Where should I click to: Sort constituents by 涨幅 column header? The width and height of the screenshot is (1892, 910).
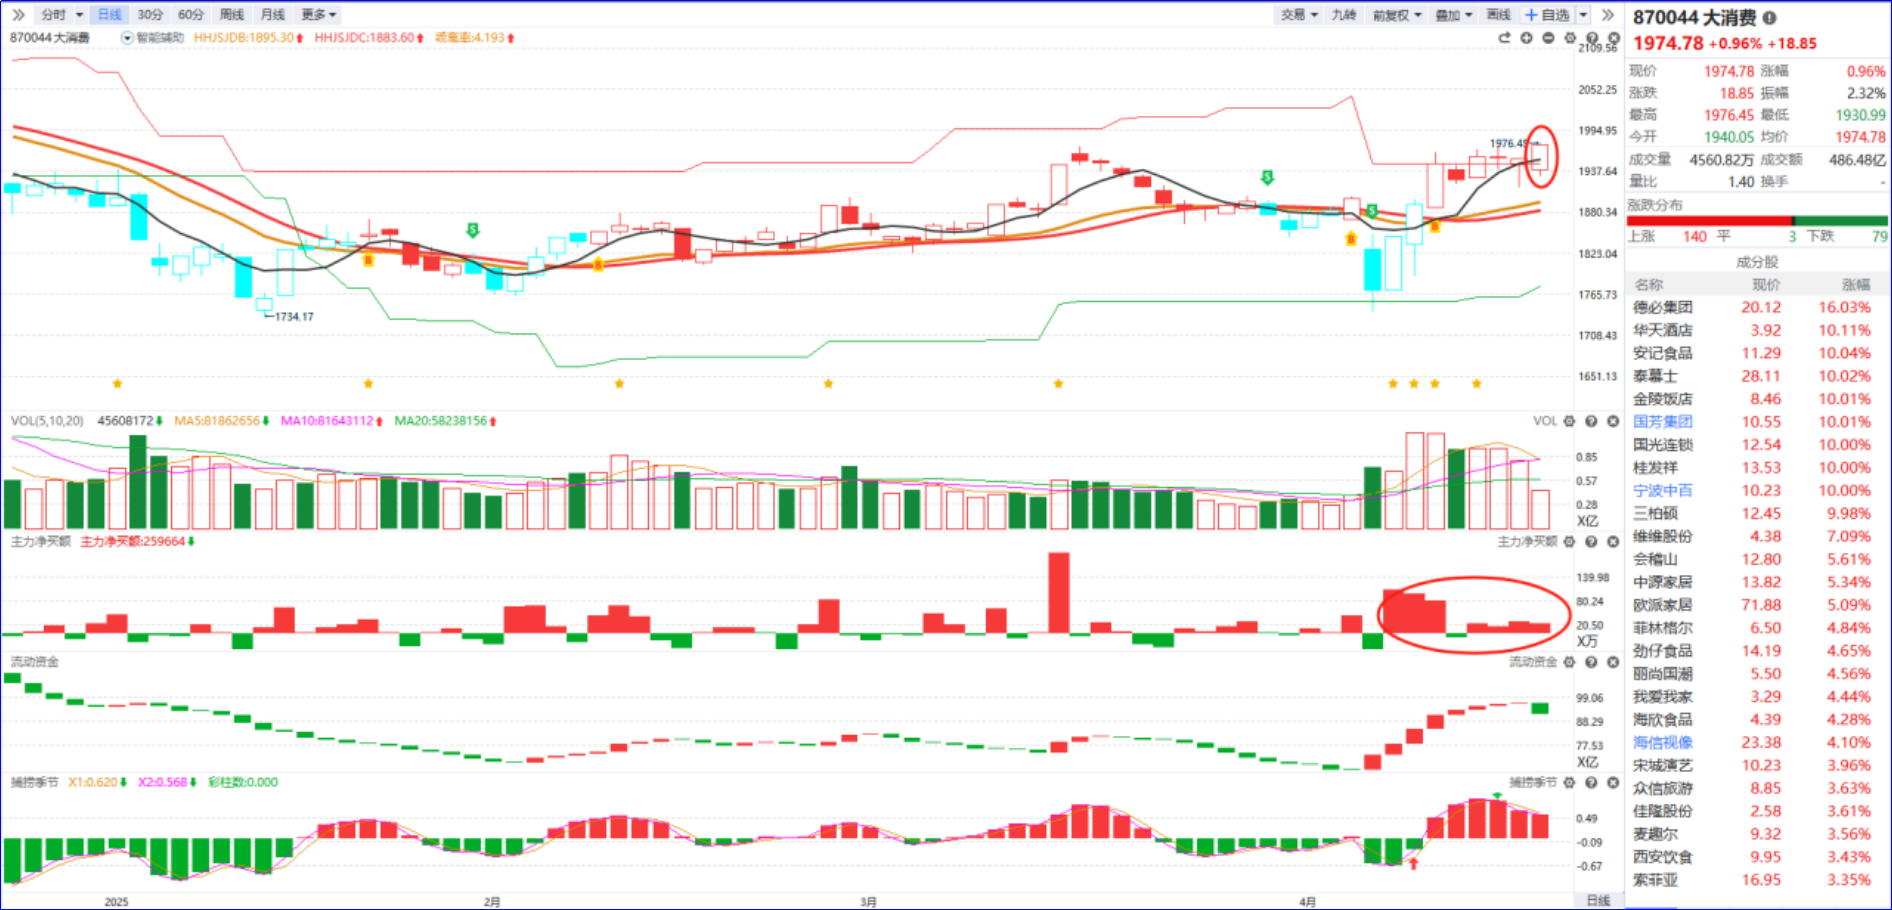click(1856, 285)
